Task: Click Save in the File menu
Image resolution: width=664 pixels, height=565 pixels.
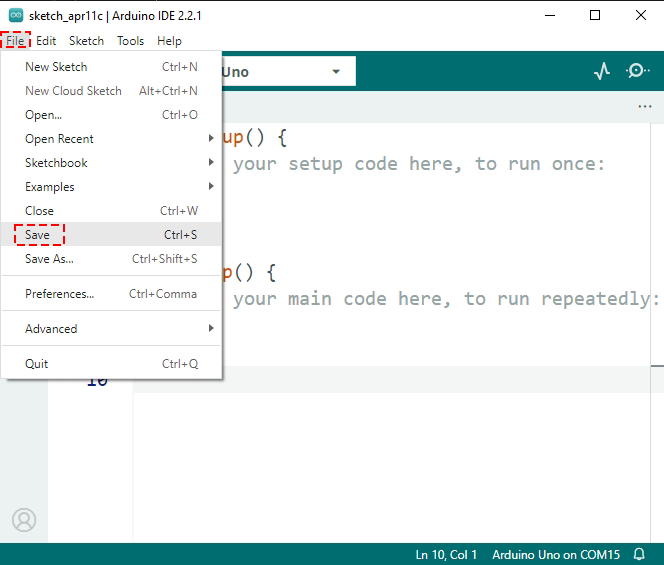Action: [x=111, y=234]
